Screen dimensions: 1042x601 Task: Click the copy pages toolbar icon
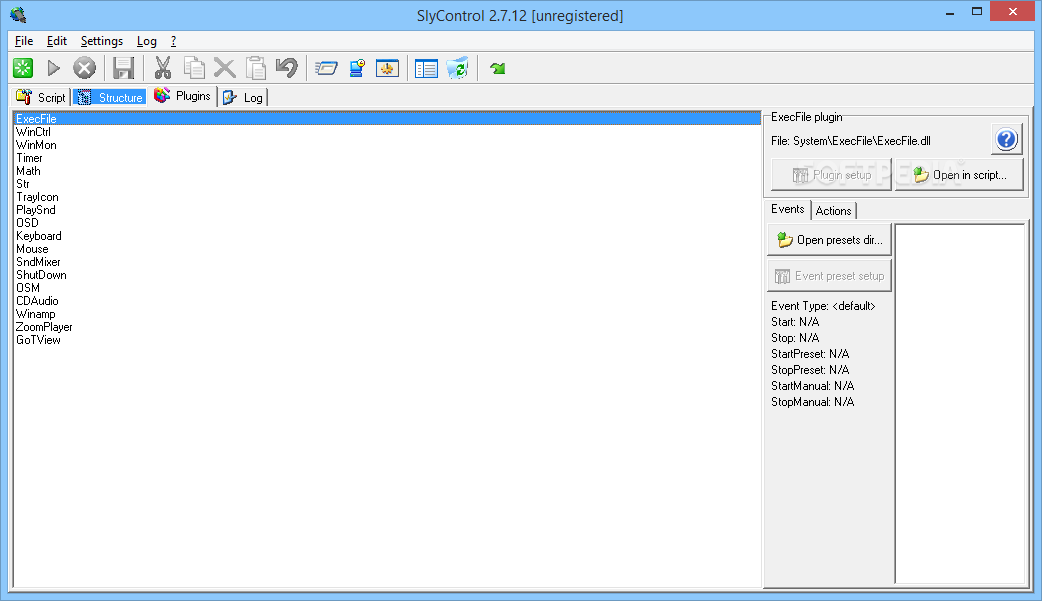point(194,68)
